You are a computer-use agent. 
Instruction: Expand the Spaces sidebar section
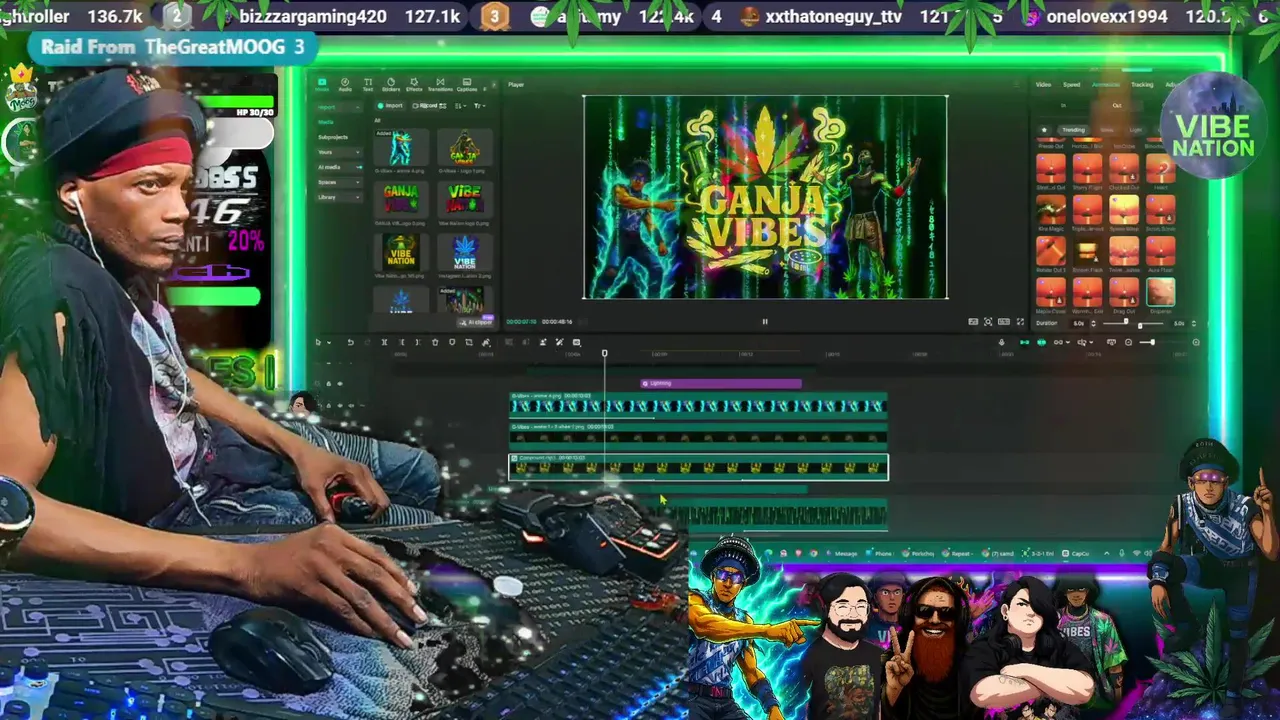point(340,182)
